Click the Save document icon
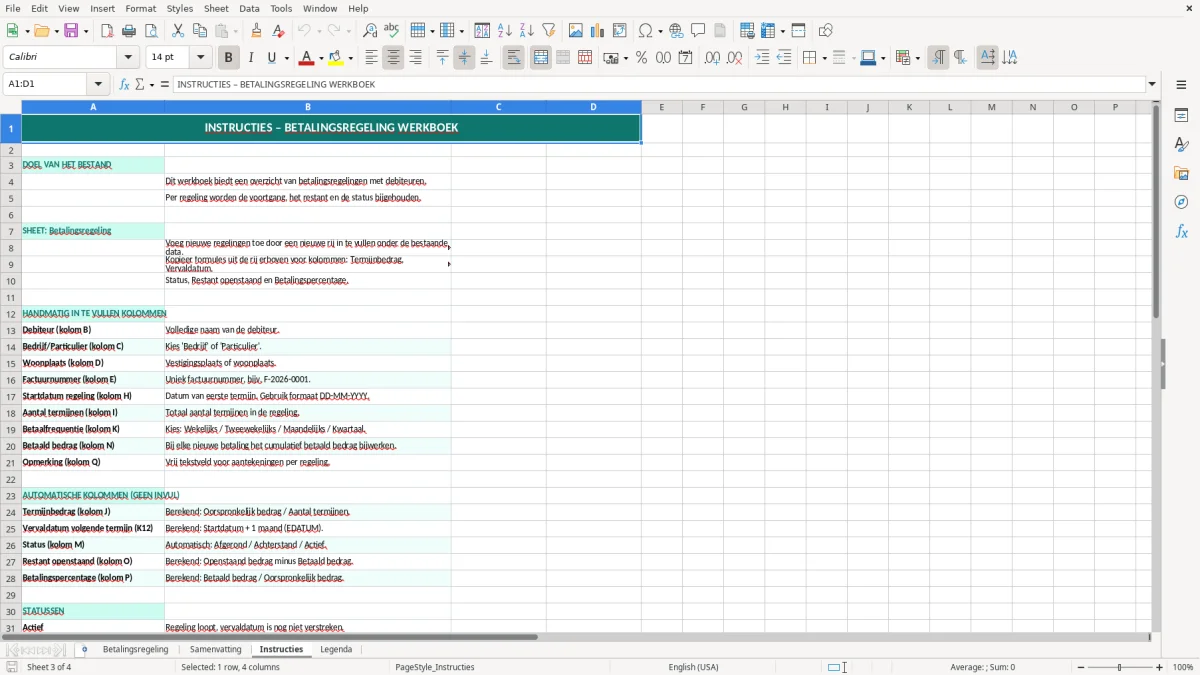Screen dimensions: 1200x675 72,30
